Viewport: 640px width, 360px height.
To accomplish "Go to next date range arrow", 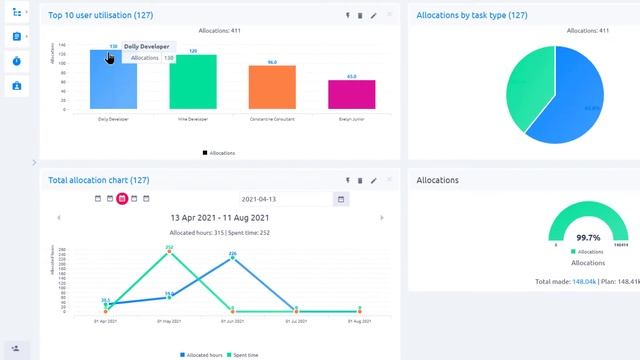I will (382, 218).
